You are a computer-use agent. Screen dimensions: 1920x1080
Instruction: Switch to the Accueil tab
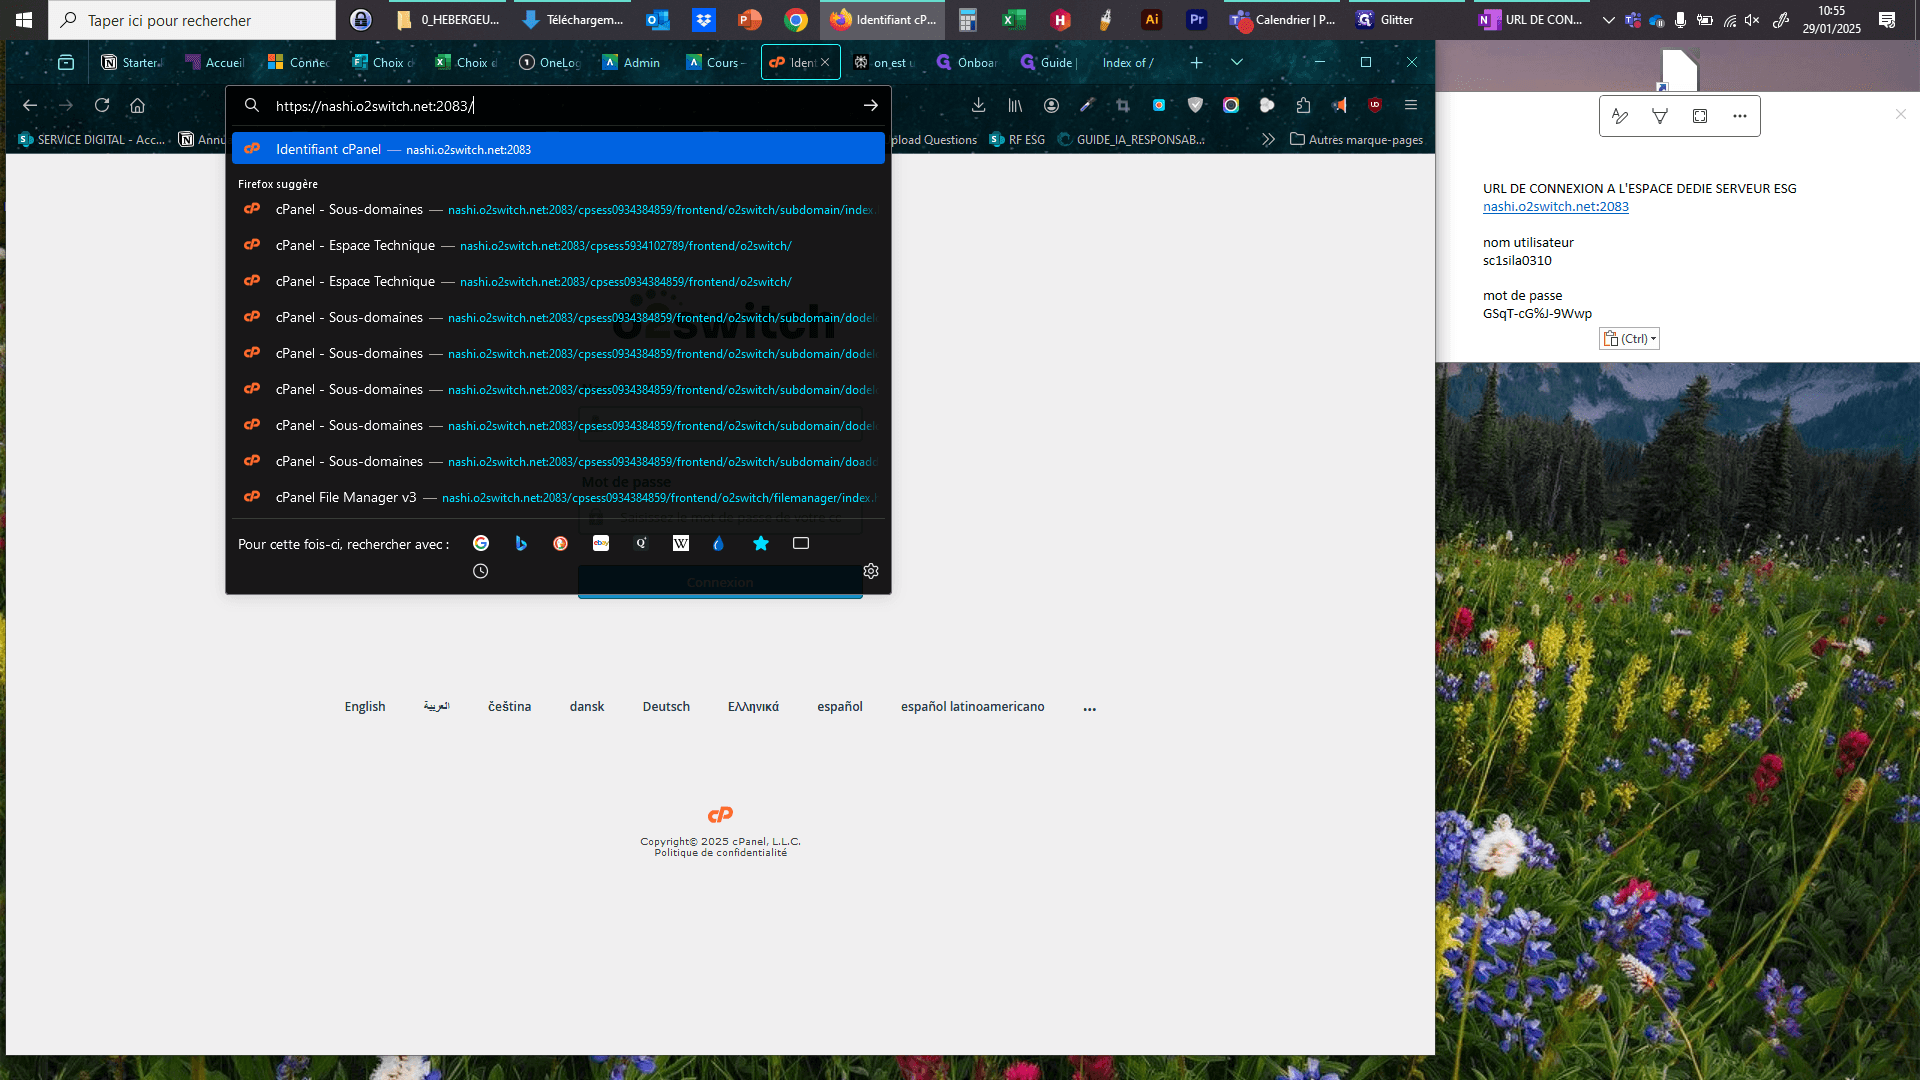(x=214, y=62)
